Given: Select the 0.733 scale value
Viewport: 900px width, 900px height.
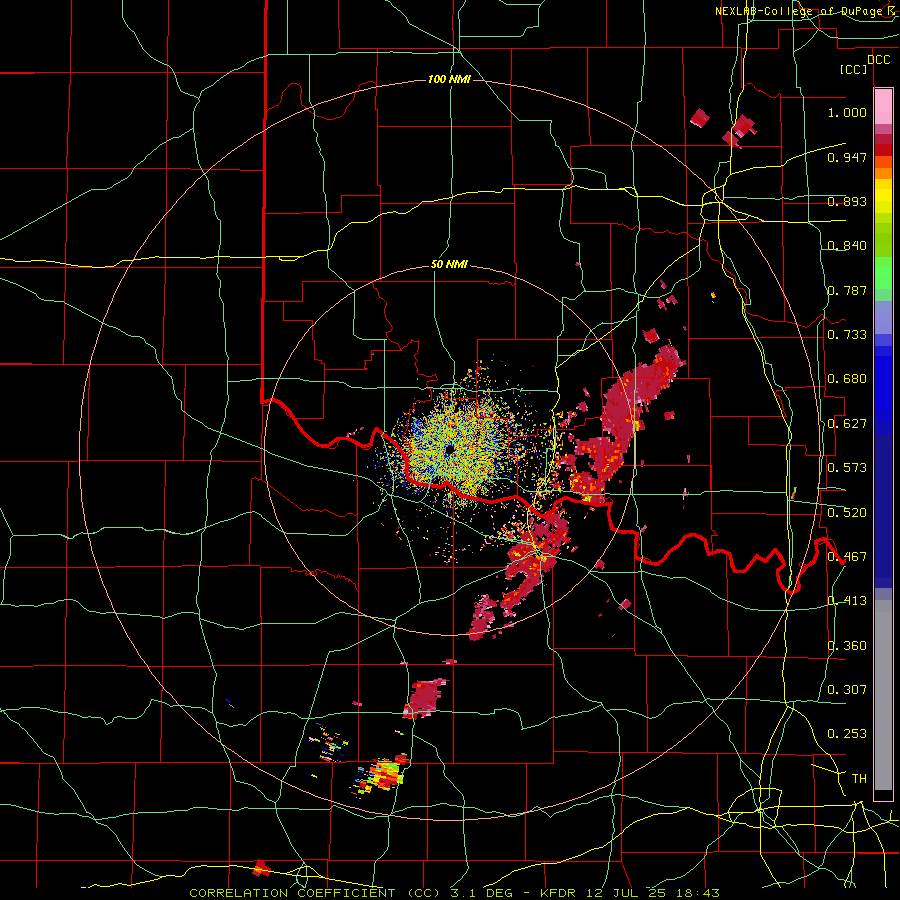Looking at the screenshot, I should tap(847, 335).
